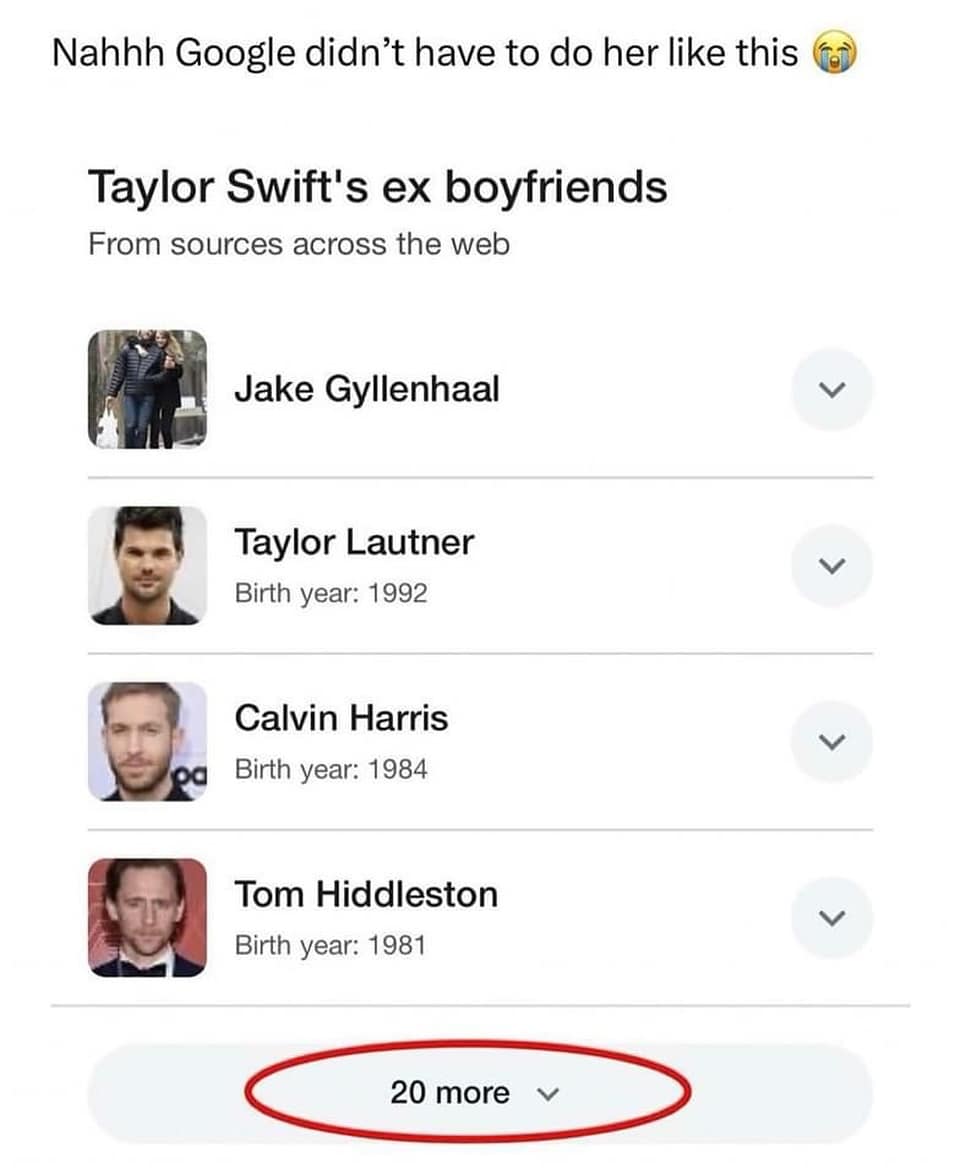
Task: Open Calvin Harris's photo thumbnail
Action: [147, 741]
